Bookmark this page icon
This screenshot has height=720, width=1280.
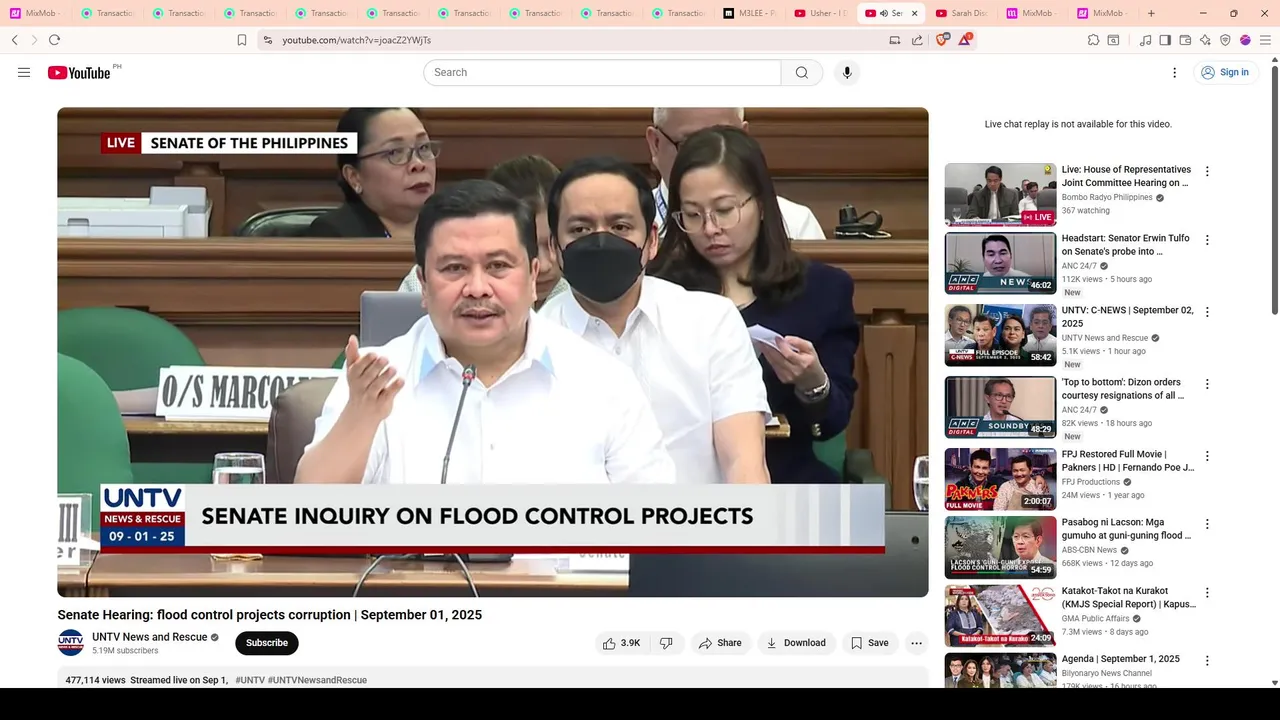pyautogui.click(x=242, y=40)
